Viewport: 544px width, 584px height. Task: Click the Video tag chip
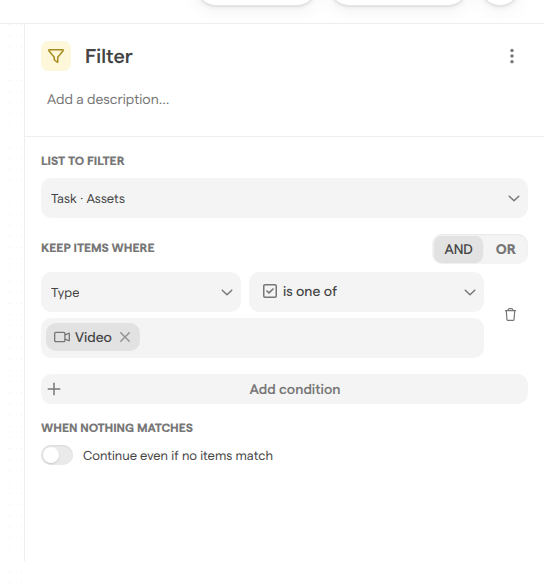tap(93, 337)
